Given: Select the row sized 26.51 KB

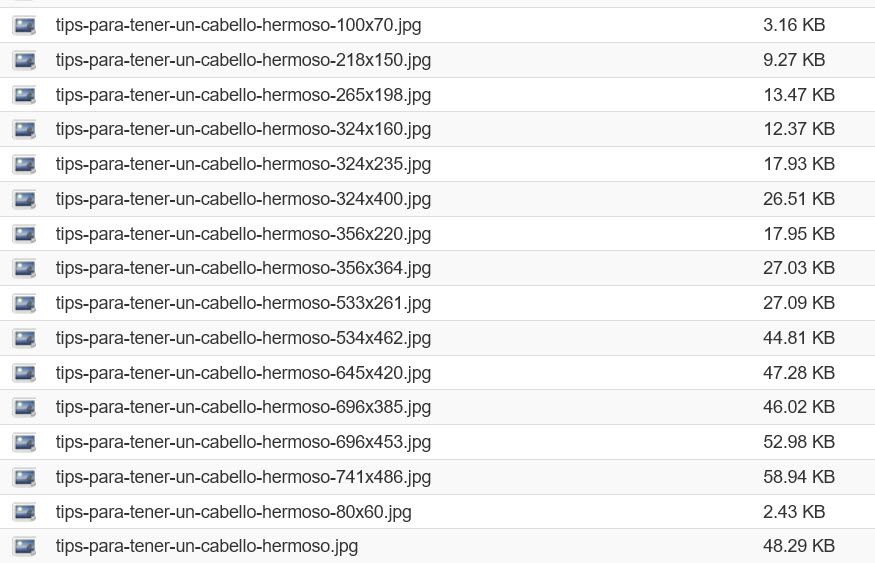Looking at the screenshot, I should click(x=438, y=199).
